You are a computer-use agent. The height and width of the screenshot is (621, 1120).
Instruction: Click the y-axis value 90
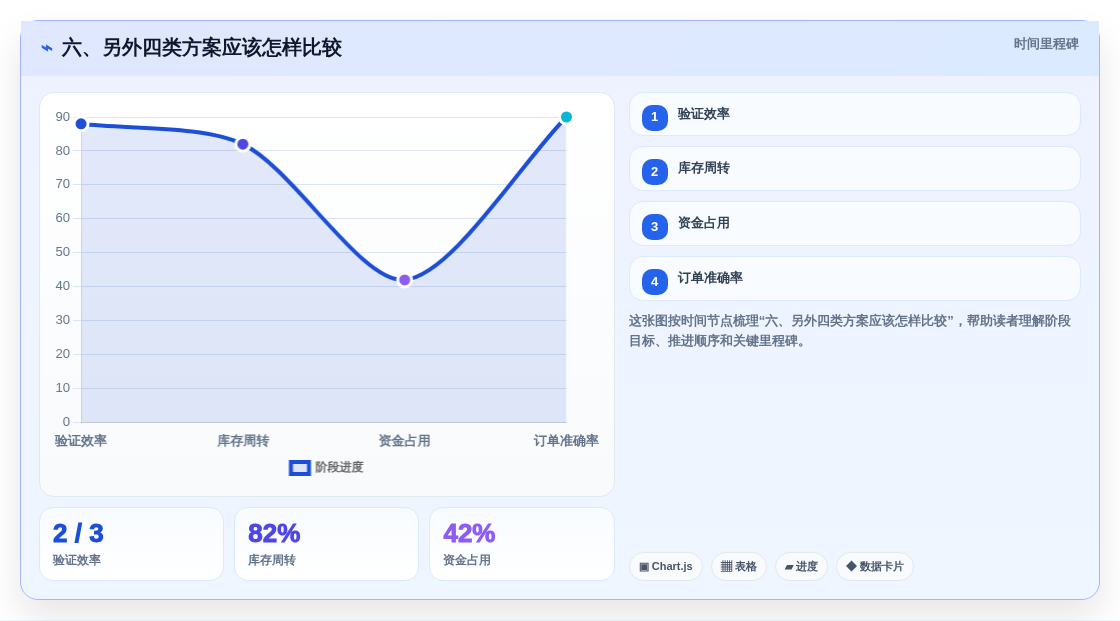coord(63,117)
